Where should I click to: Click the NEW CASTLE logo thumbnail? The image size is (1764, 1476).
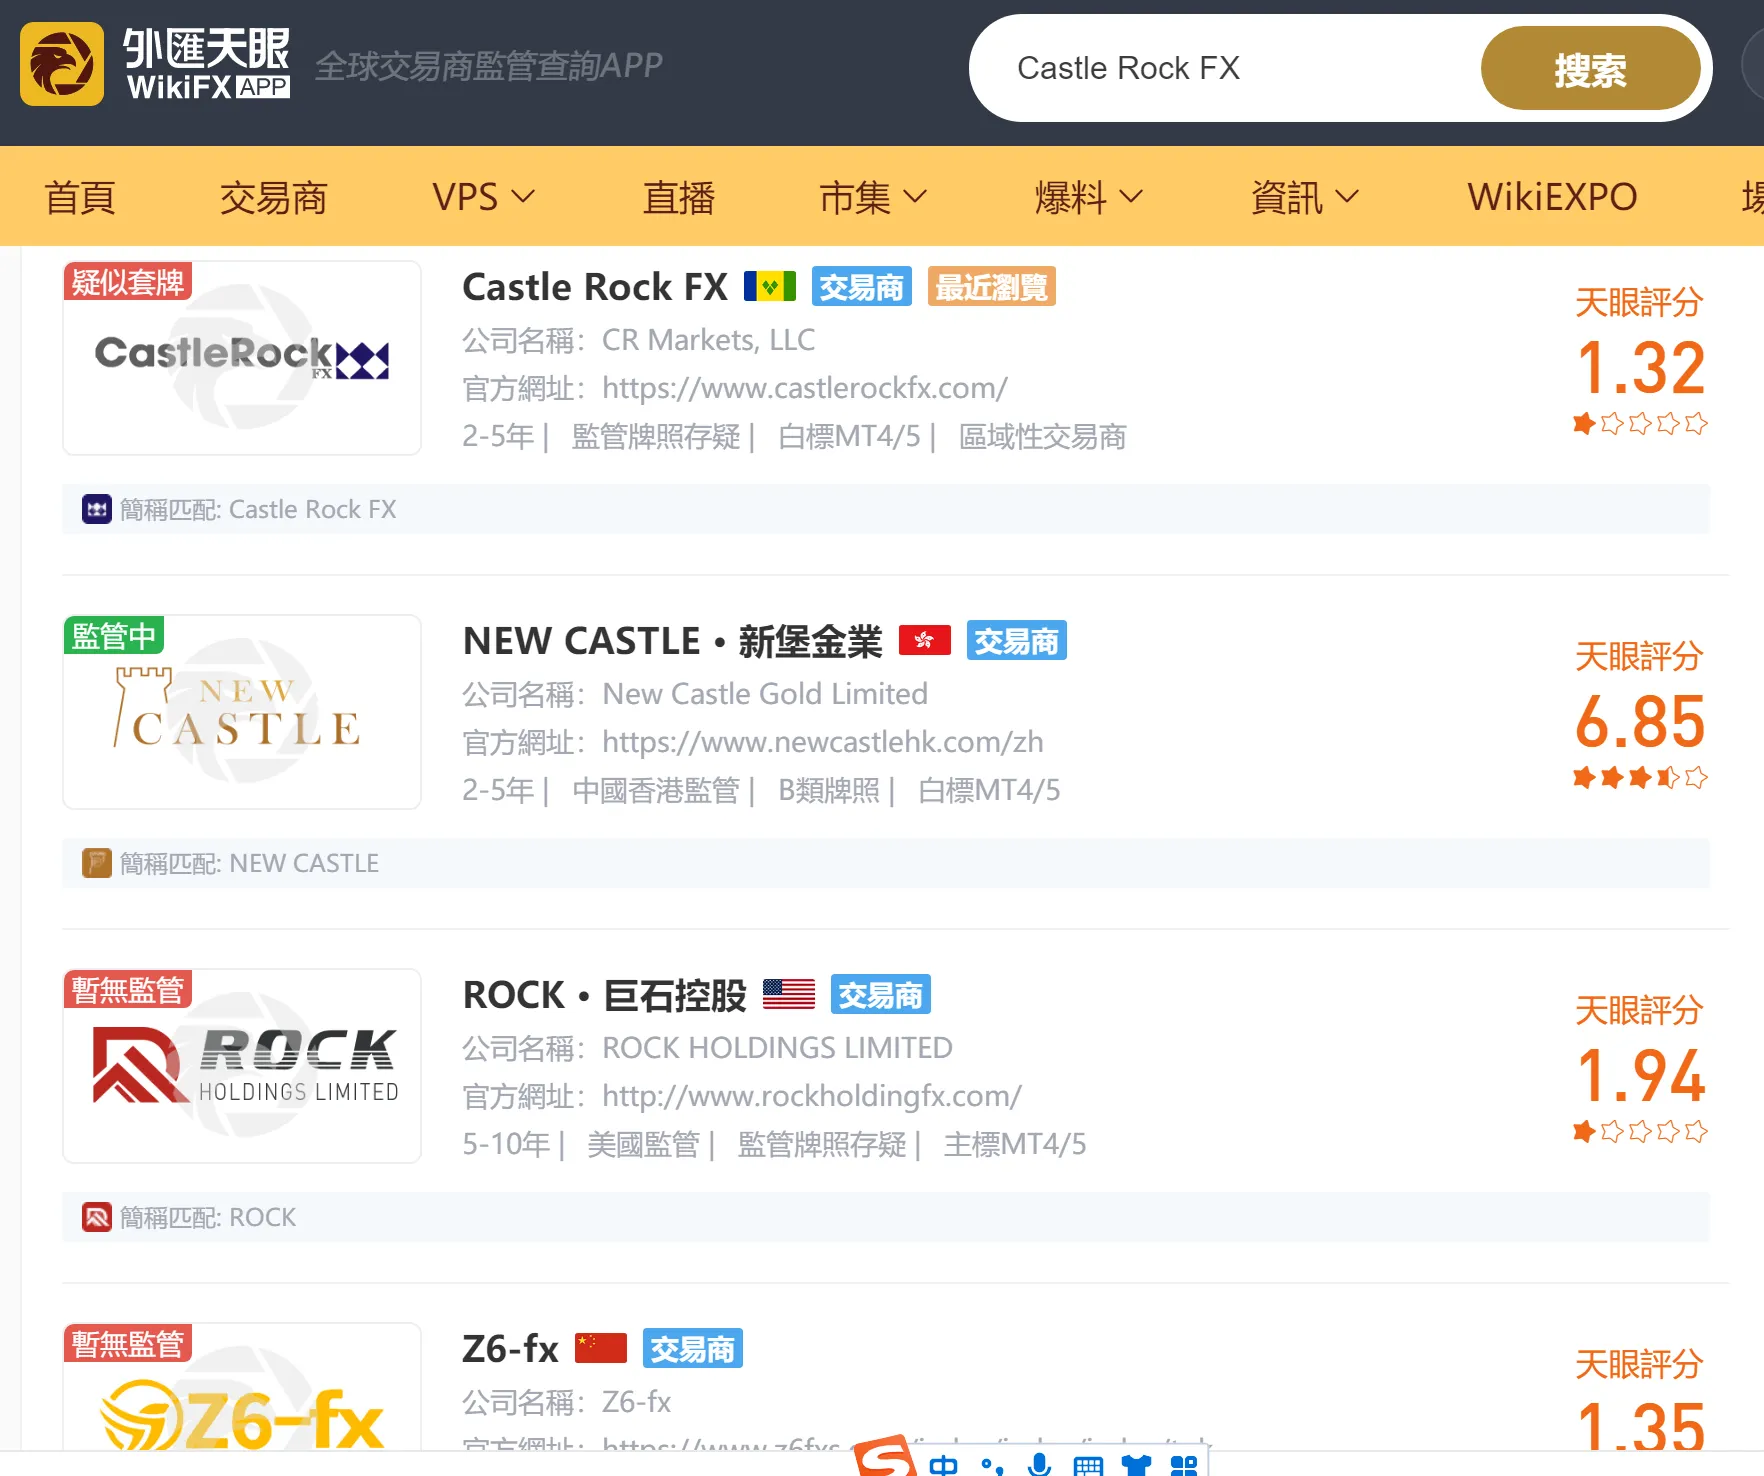tap(242, 712)
